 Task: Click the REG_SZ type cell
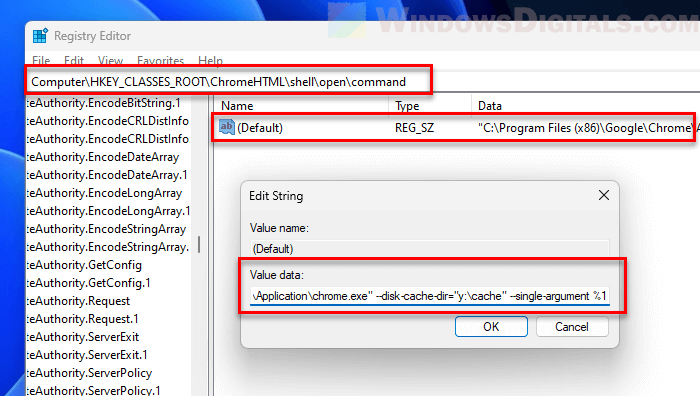point(414,128)
